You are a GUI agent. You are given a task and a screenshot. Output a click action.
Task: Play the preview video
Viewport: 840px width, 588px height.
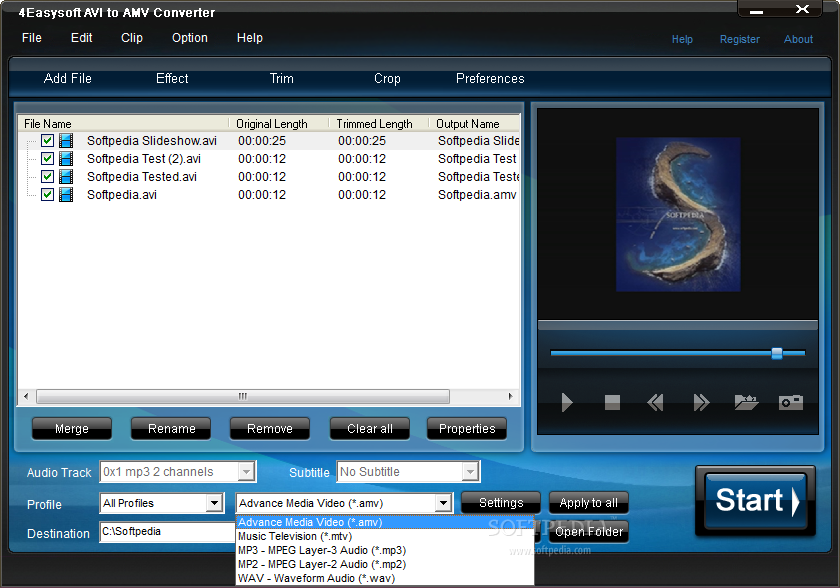point(567,402)
